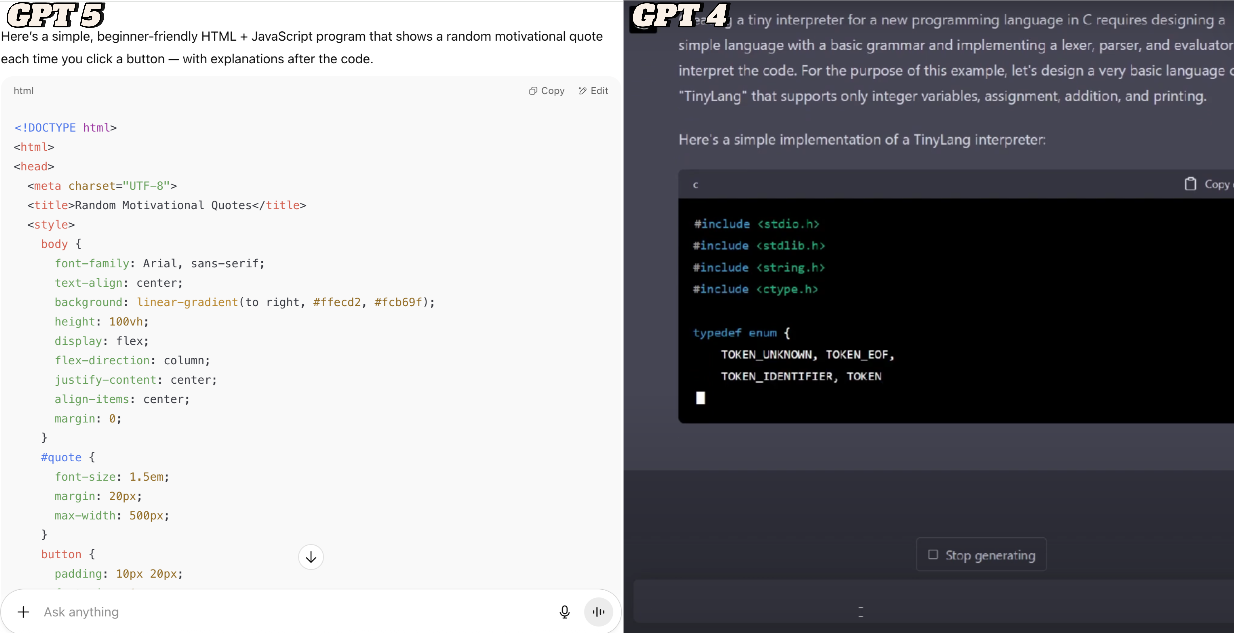This screenshot has width=1234, height=633.
Task: Open voice mode with the waveform icon
Action: [x=598, y=611]
